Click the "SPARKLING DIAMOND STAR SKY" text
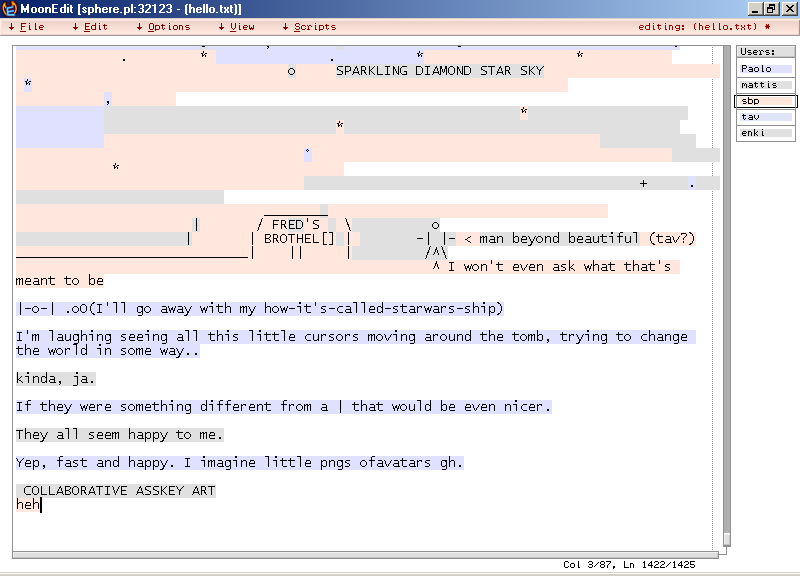The width and height of the screenshot is (800, 576). pos(439,71)
